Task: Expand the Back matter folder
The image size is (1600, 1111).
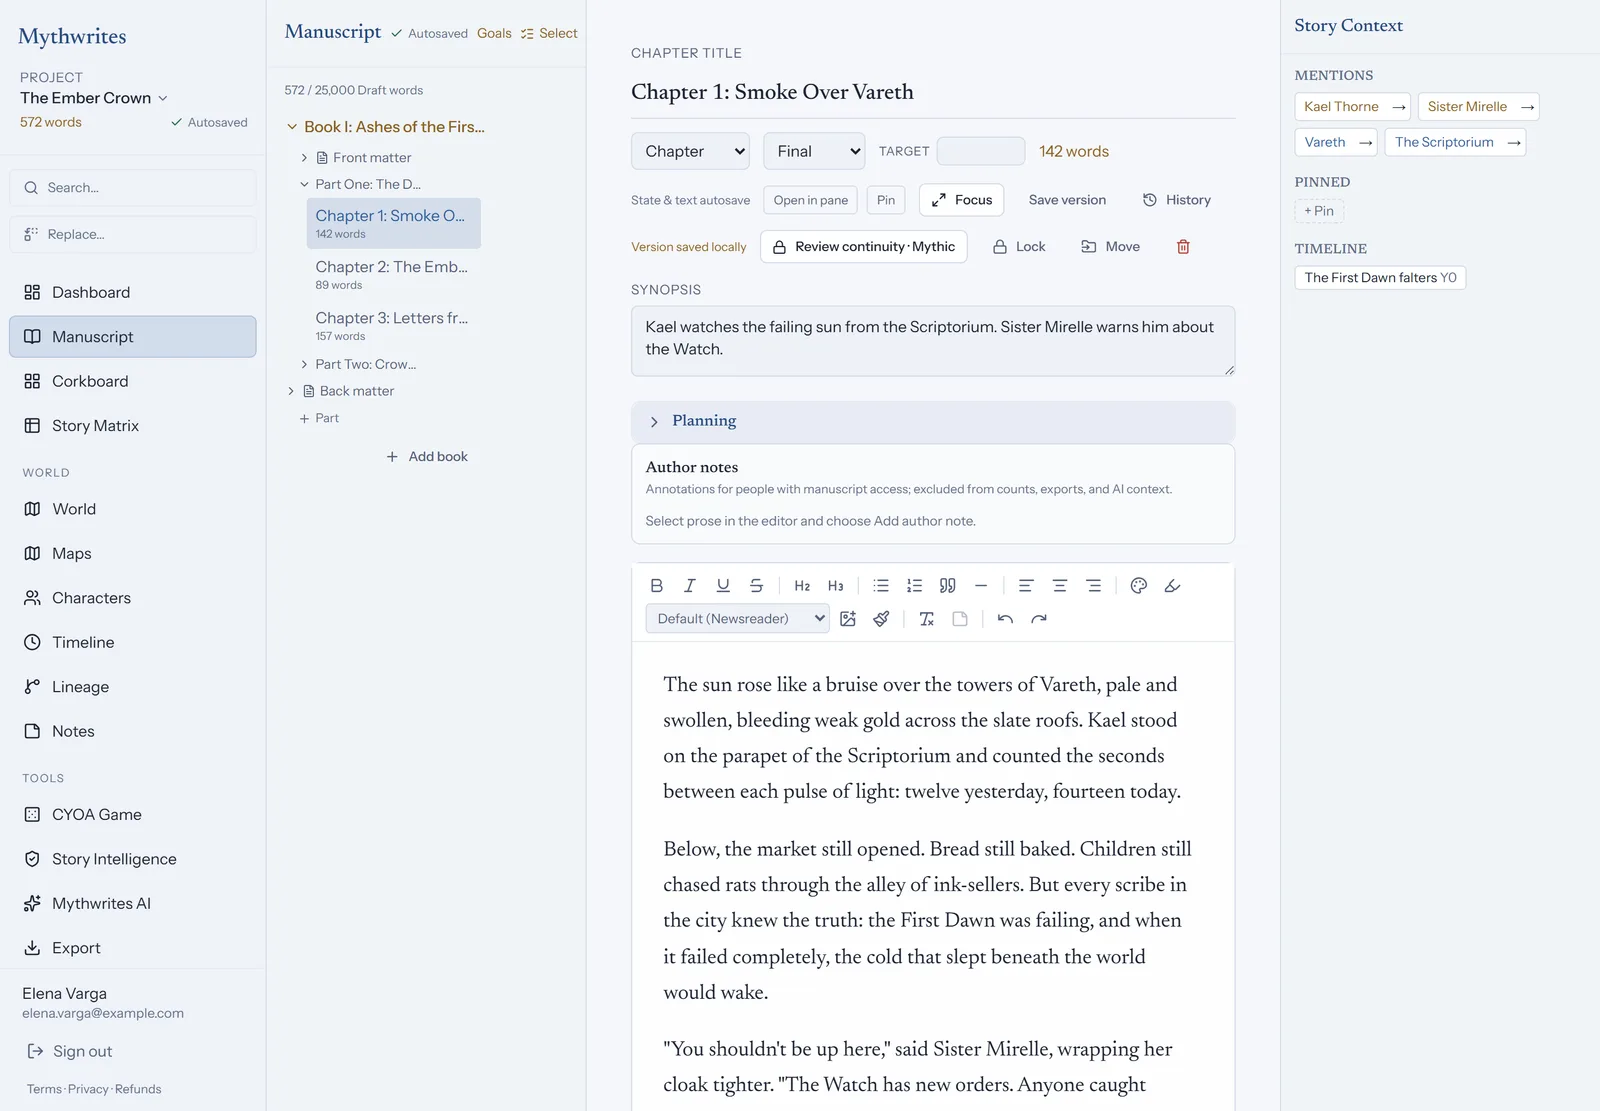Action: (x=291, y=391)
